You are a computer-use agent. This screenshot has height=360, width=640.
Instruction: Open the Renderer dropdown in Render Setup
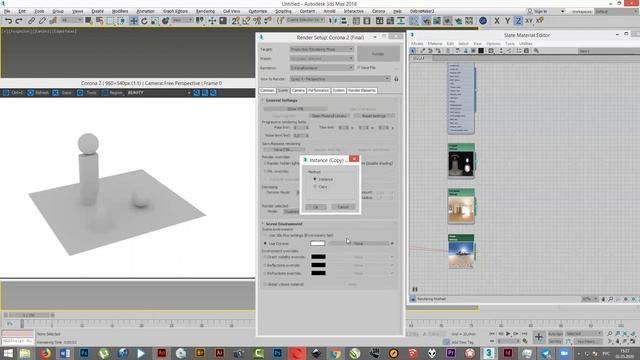[322, 68]
